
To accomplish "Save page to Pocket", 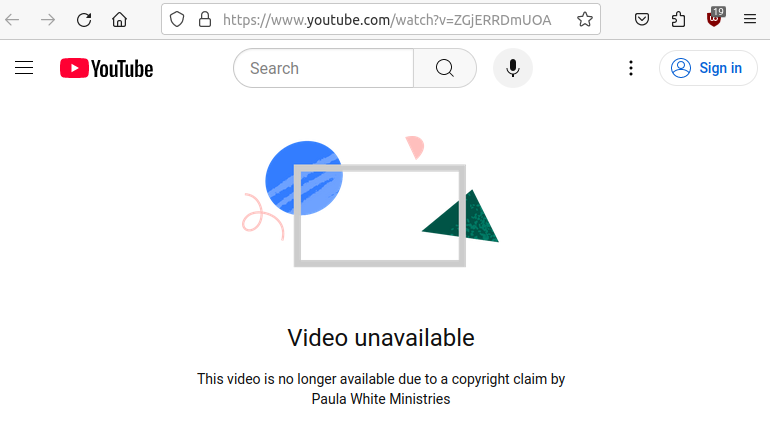I will coord(642,20).
